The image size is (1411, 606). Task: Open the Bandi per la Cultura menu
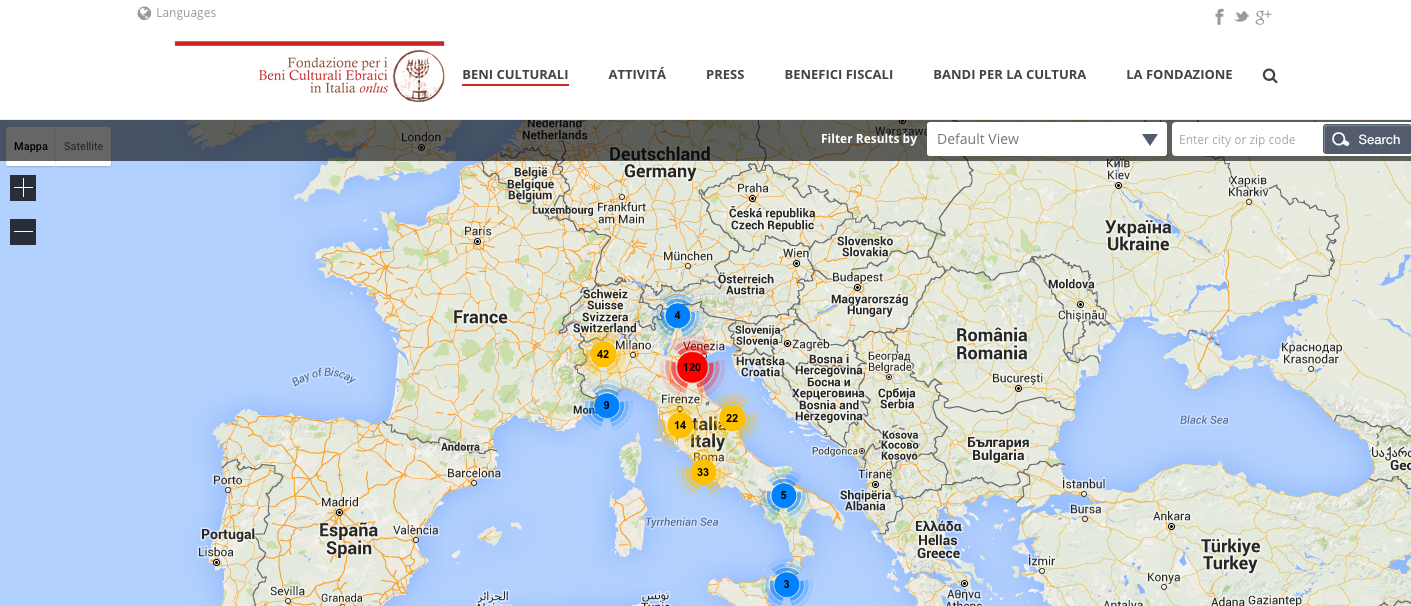pos(1009,74)
